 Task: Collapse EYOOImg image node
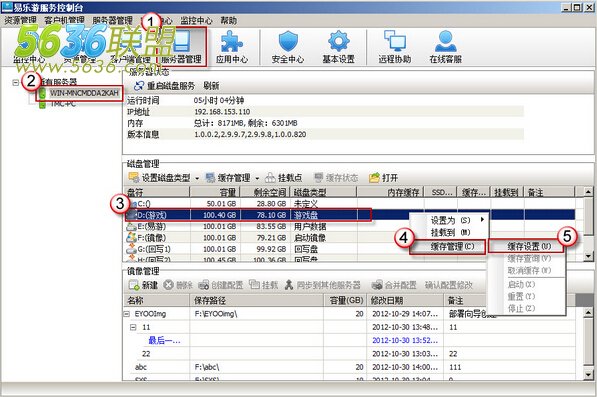tap(127, 314)
